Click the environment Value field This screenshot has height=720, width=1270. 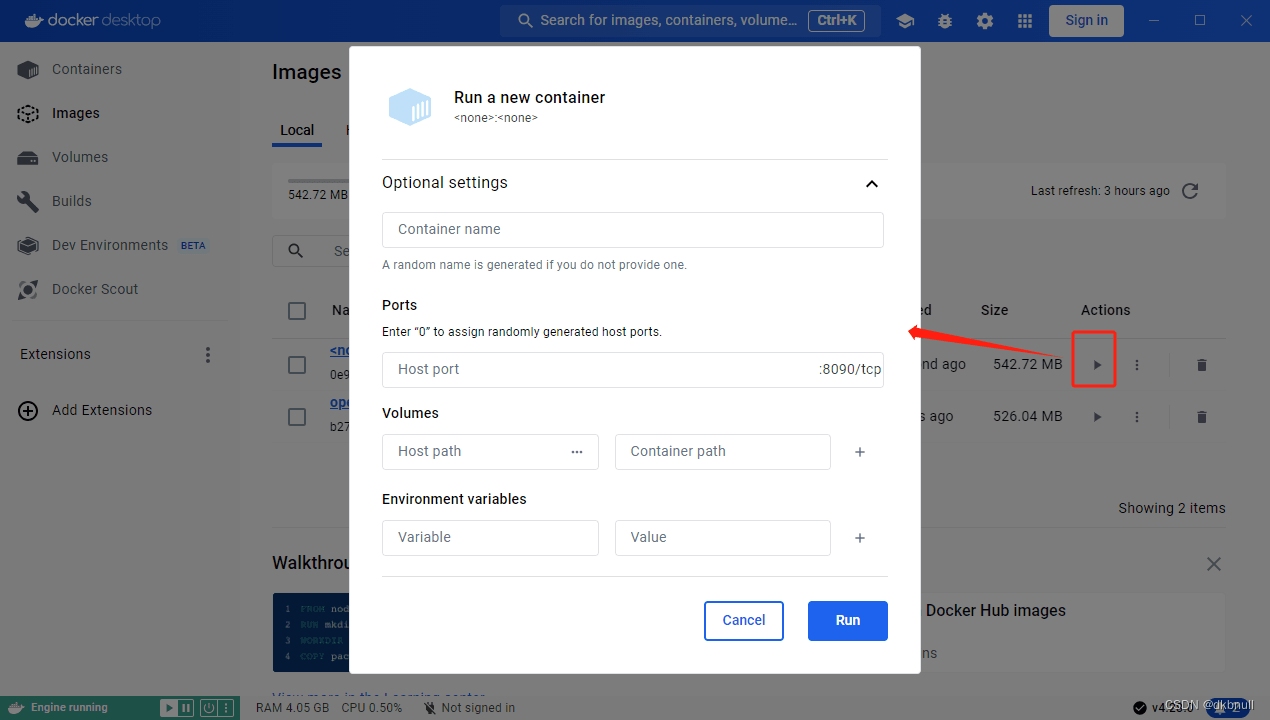pos(723,538)
